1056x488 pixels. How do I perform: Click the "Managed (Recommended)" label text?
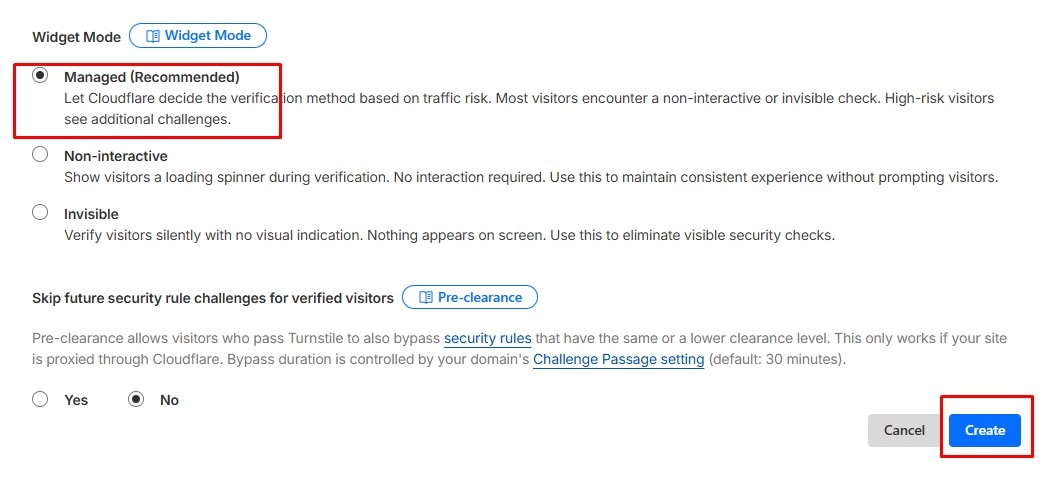click(152, 77)
